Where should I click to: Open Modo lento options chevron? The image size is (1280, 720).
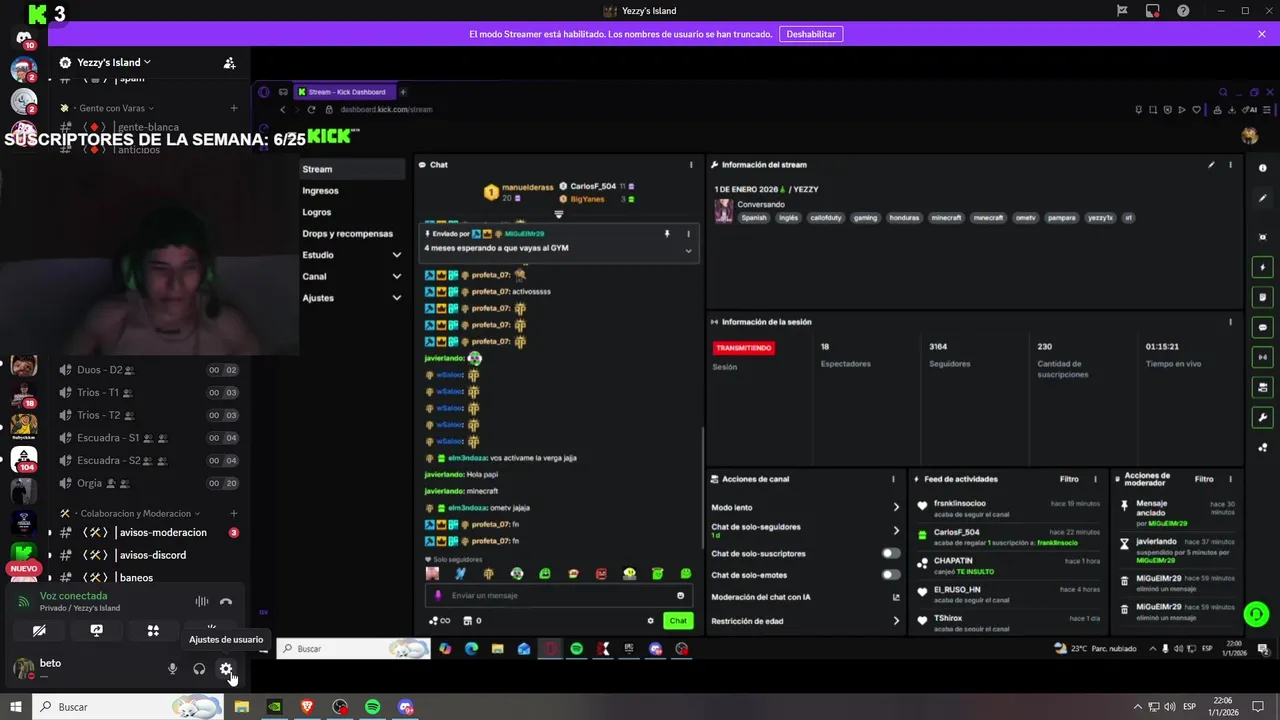point(896,507)
